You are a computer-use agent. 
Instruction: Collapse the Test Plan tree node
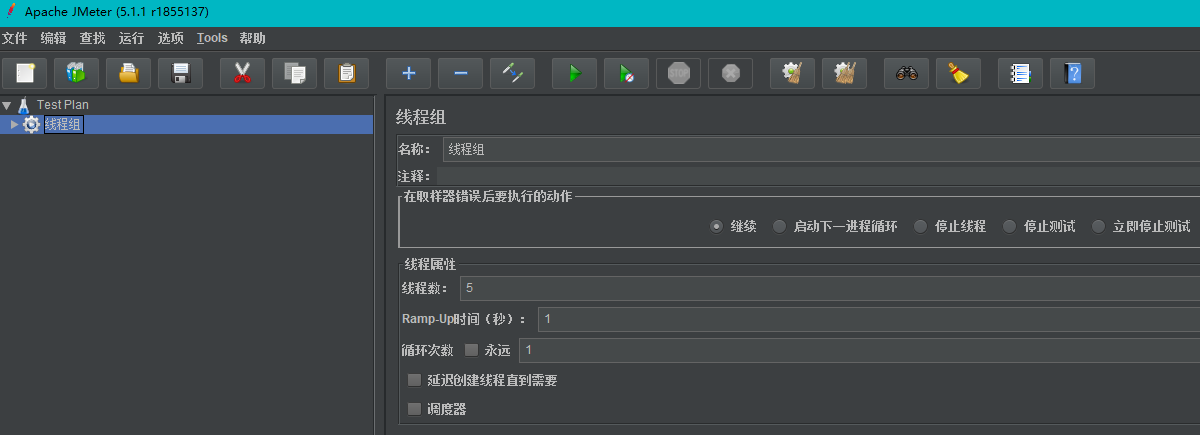[x=7, y=105]
